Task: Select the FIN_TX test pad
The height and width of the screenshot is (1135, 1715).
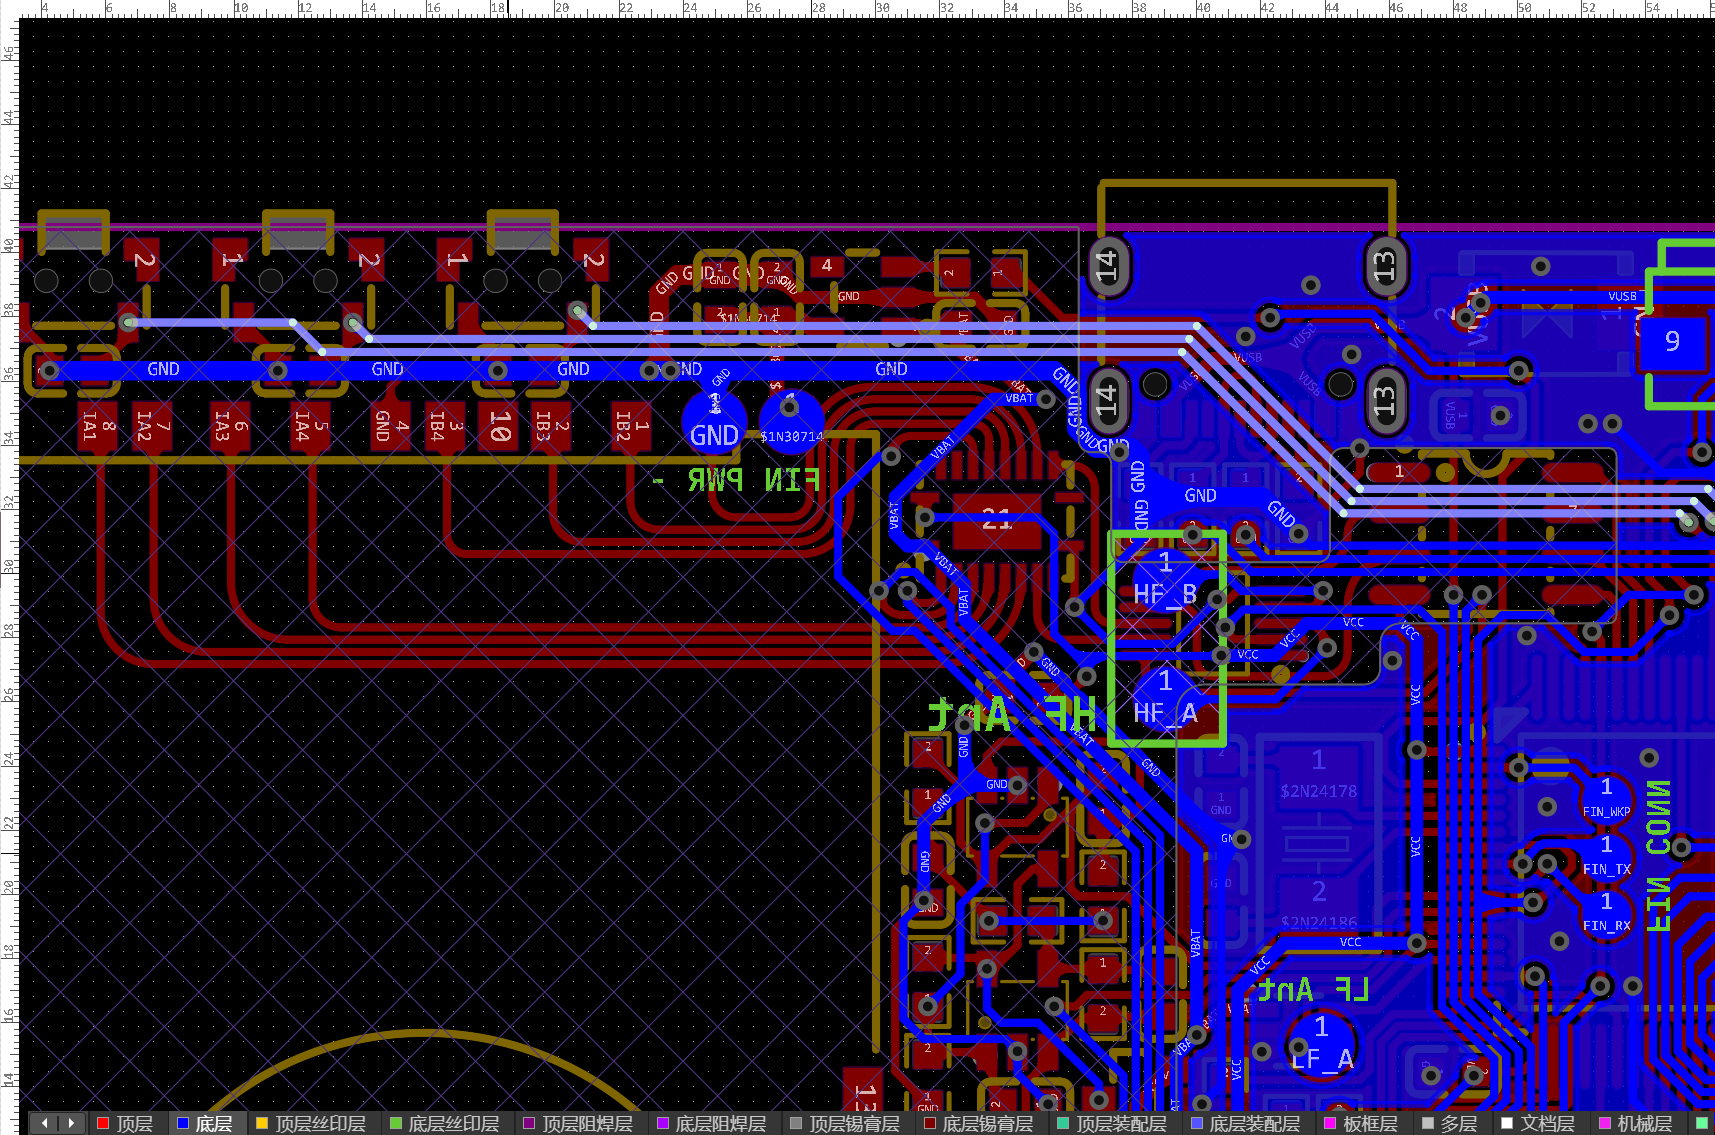Action: pyautogui.click(x=1606, y=857)
